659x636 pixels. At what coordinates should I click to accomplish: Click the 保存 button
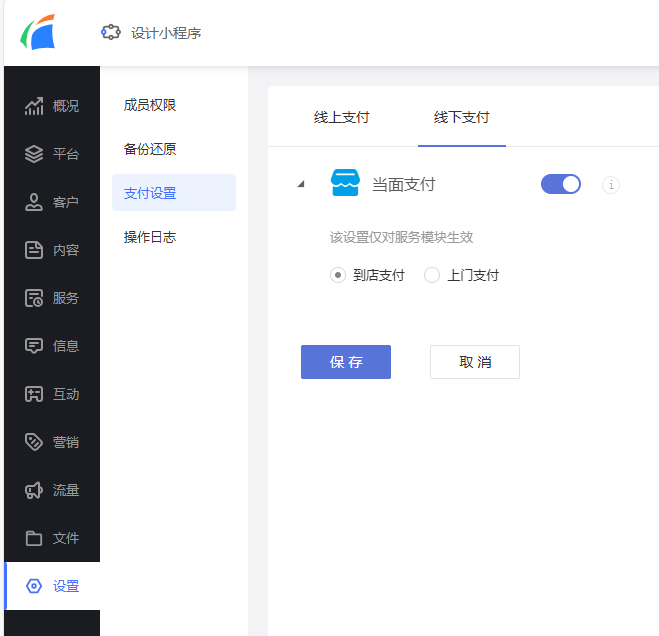point(346,362)
